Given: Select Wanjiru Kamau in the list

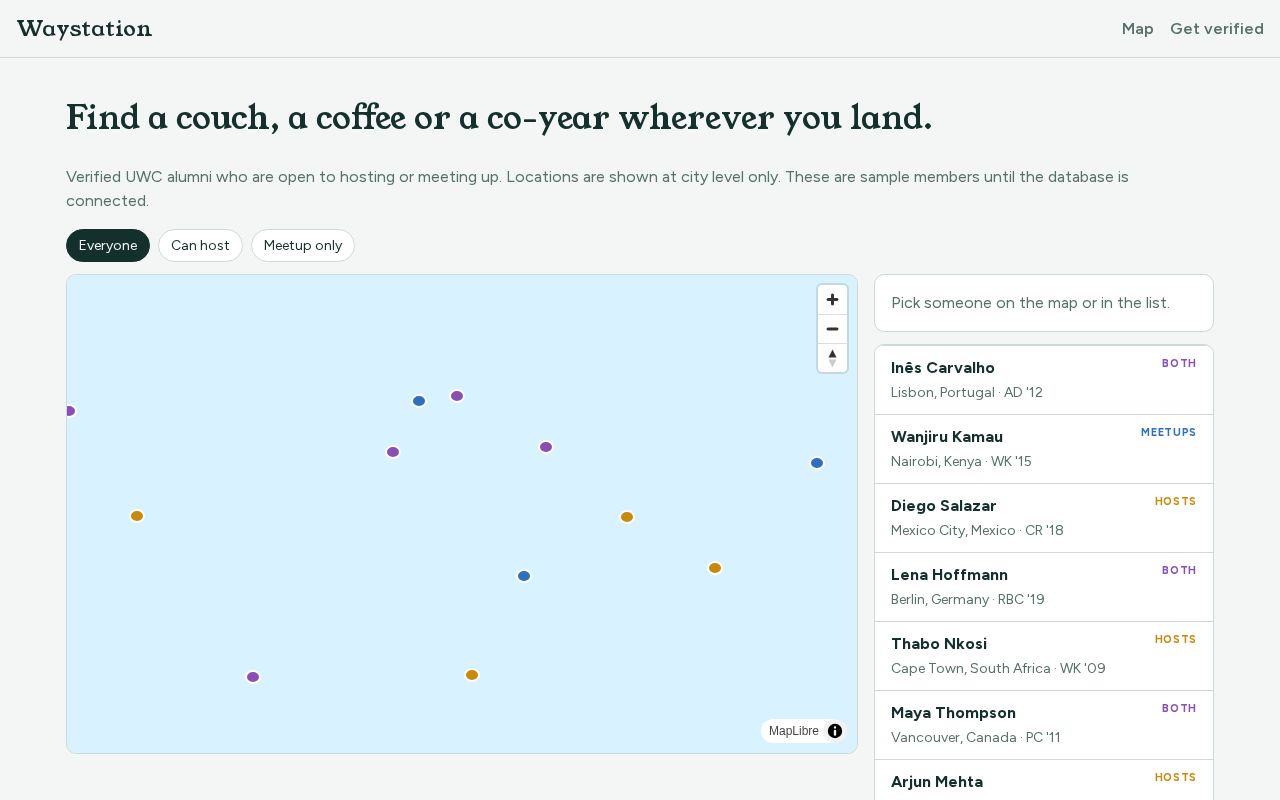Looking at the screenshot, I should (x=1044, y=449).
